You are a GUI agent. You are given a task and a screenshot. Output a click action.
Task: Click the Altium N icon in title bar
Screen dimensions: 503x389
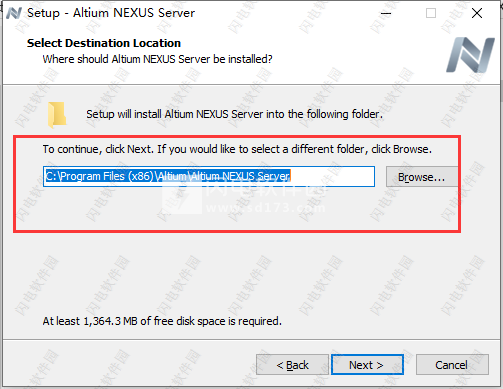coord(14,13)
